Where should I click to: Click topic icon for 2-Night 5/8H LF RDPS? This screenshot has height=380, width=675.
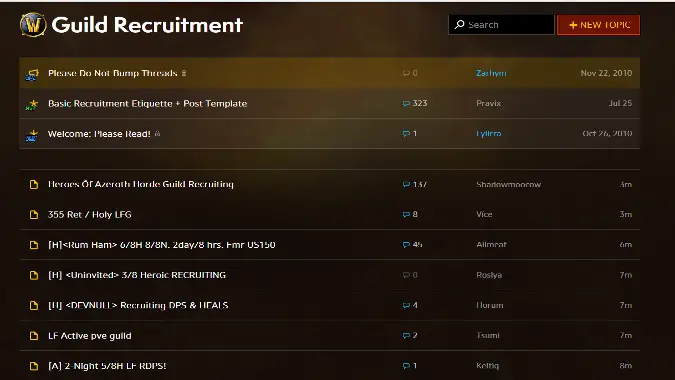click(x=34, y=366)
